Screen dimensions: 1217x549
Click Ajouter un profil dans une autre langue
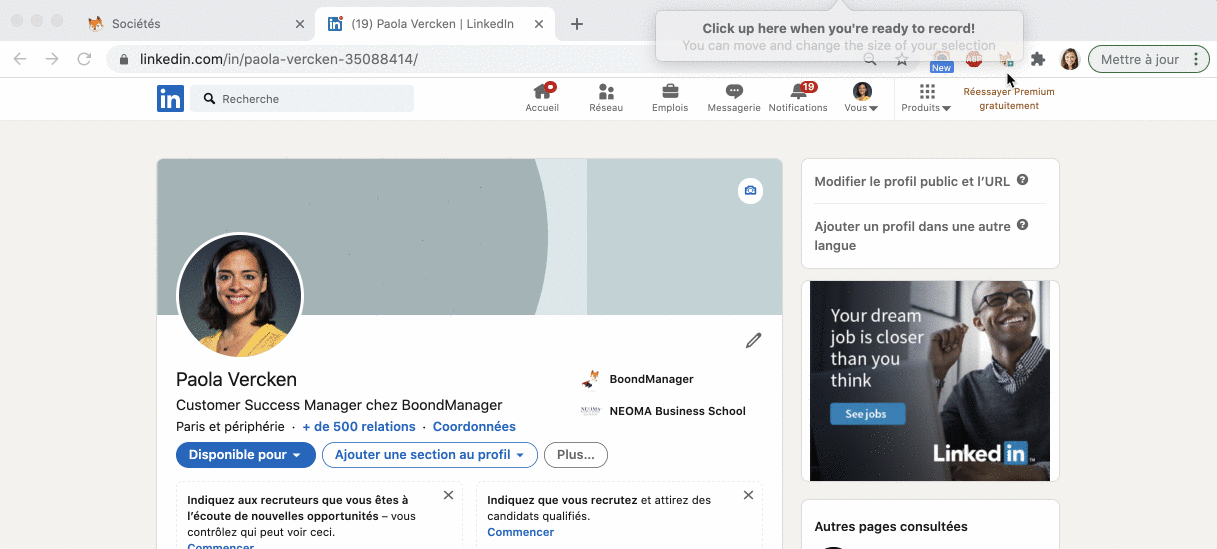pos(913,236)
